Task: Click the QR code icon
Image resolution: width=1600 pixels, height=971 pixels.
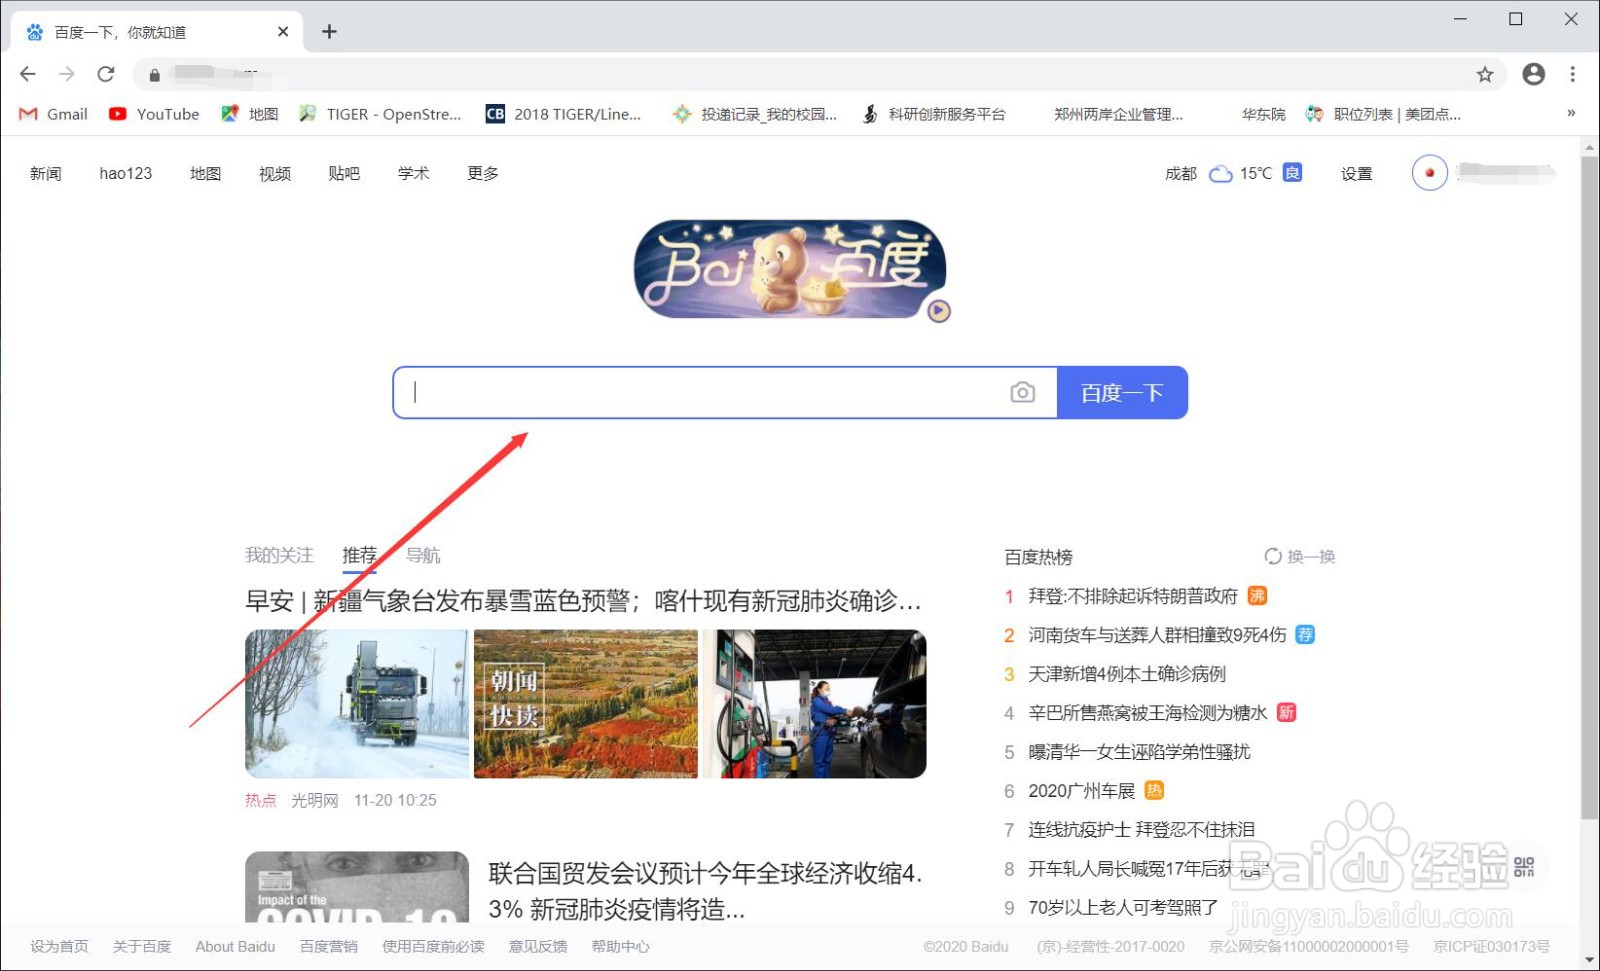Action: pyautogui.click(x=1524, y=867)
